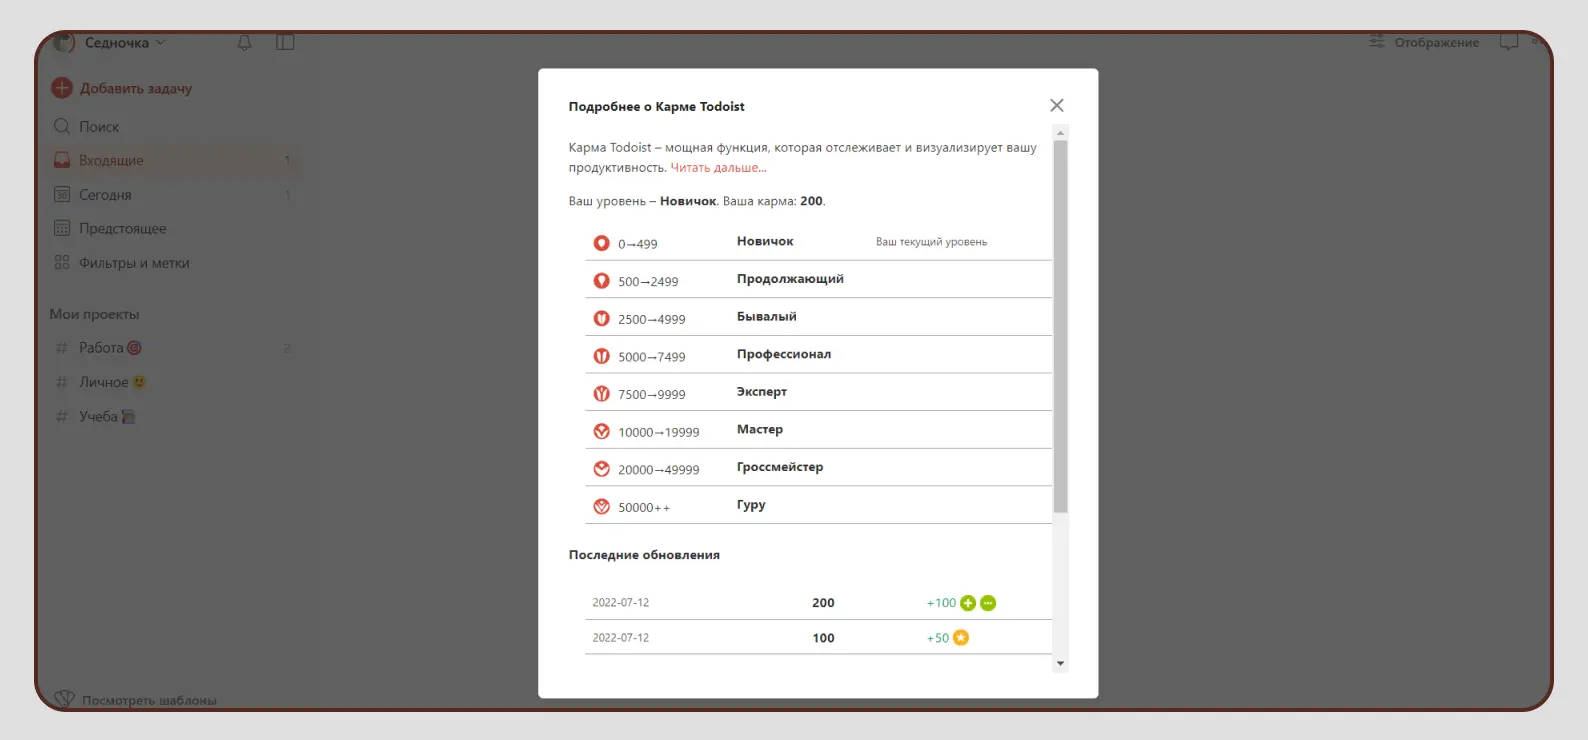Click the hash icon next to Работа
Image resolution: width=1588 pixels, height=740 pixels.
62,348
